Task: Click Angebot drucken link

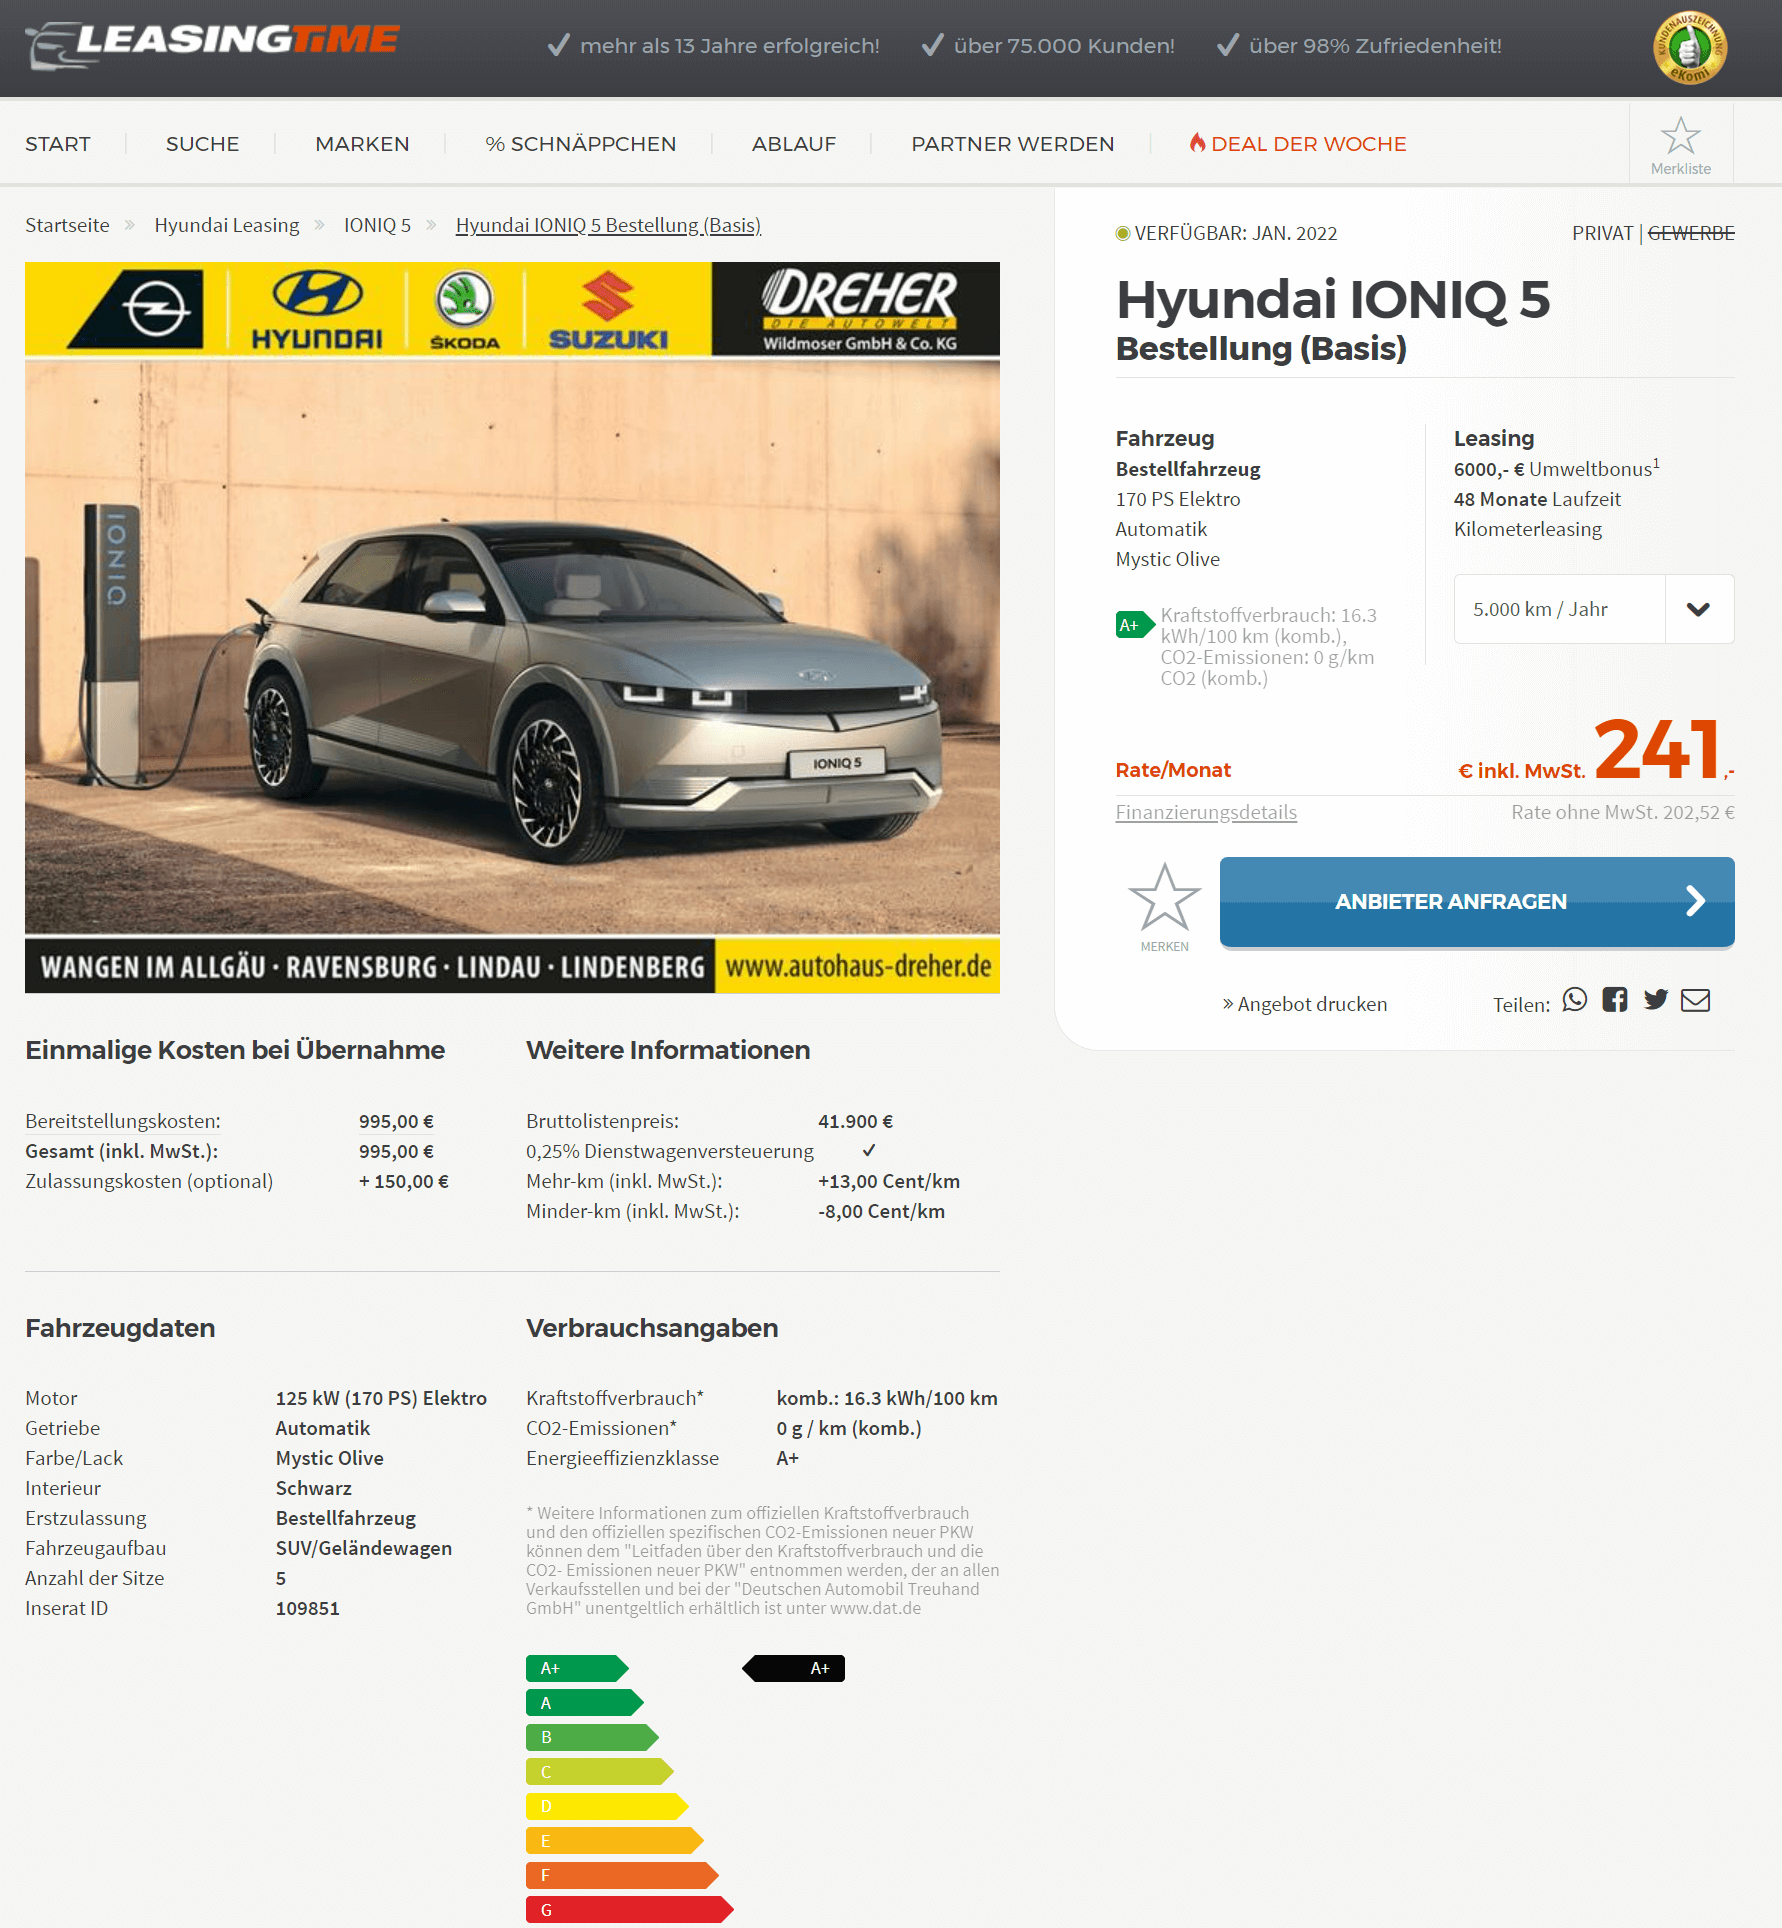Action: 1304,1004
